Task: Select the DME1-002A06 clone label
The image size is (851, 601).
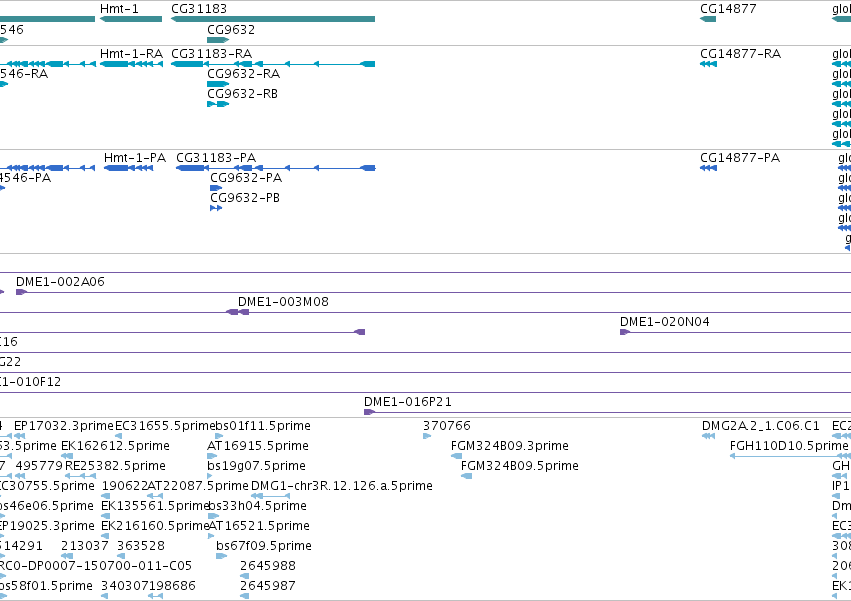Action: click(x=60, y=281)
